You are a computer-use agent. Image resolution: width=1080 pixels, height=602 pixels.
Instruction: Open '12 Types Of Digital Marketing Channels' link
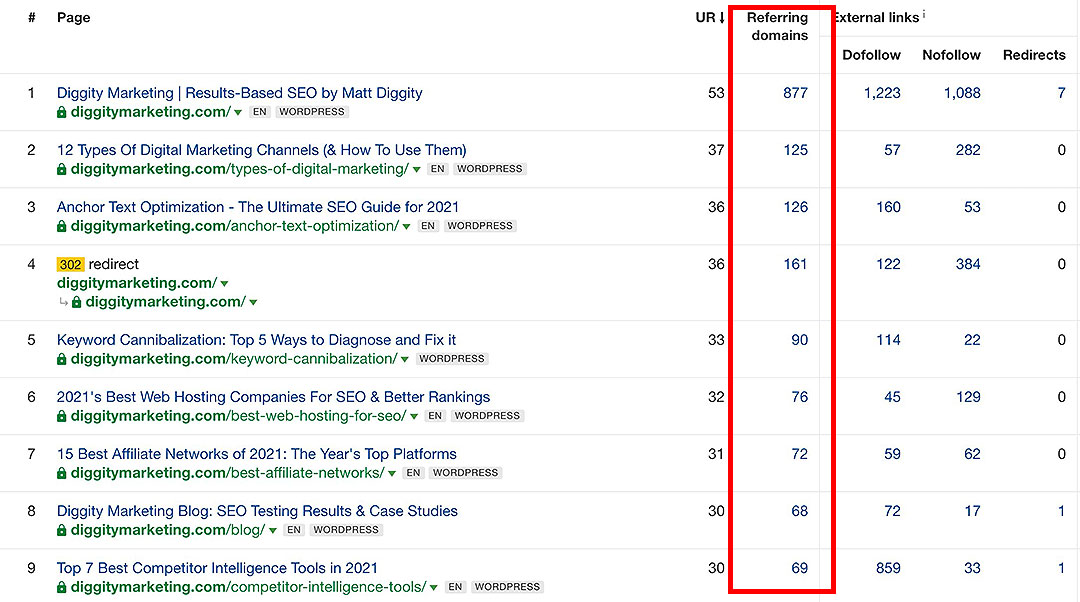click(262, 150)
